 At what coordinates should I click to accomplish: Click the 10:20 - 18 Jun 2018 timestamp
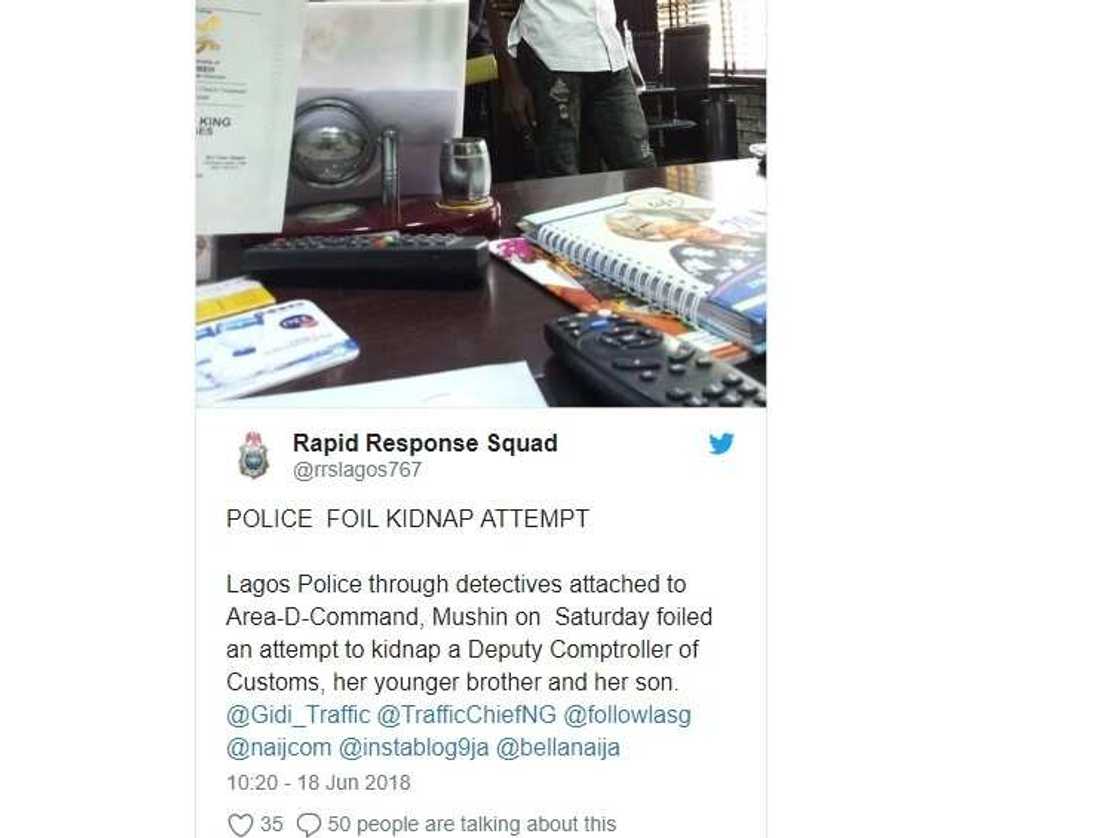319,782
